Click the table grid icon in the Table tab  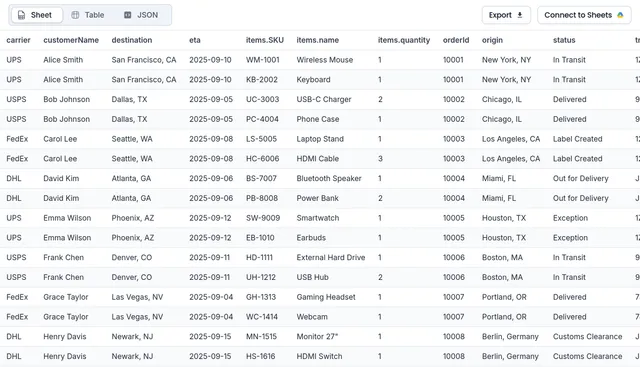point(75,15)
